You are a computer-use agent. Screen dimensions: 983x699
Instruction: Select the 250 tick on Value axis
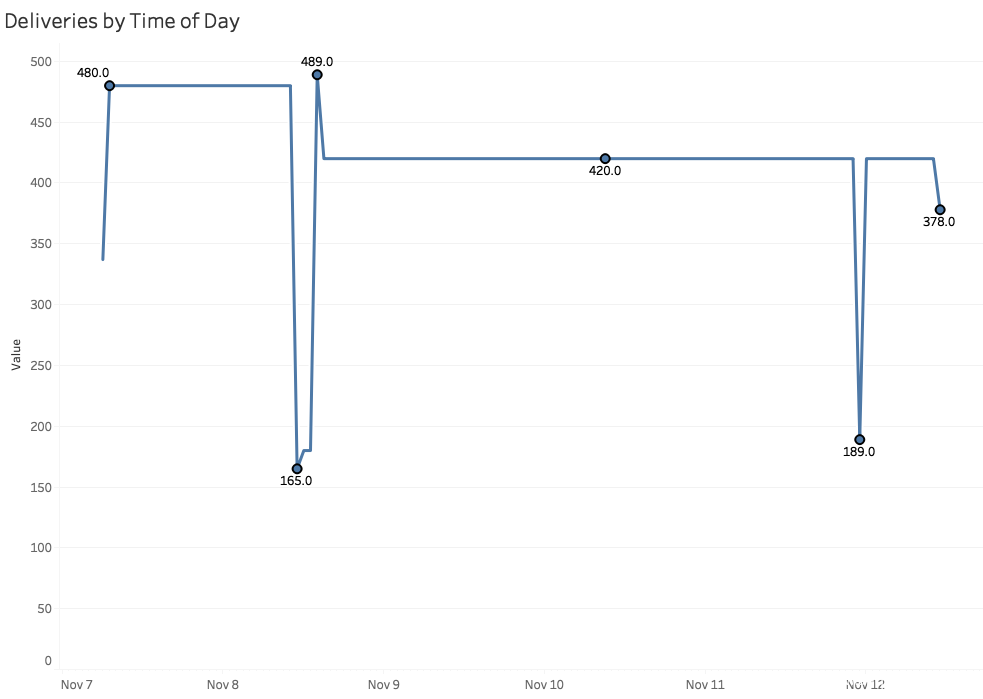(40, 365)
